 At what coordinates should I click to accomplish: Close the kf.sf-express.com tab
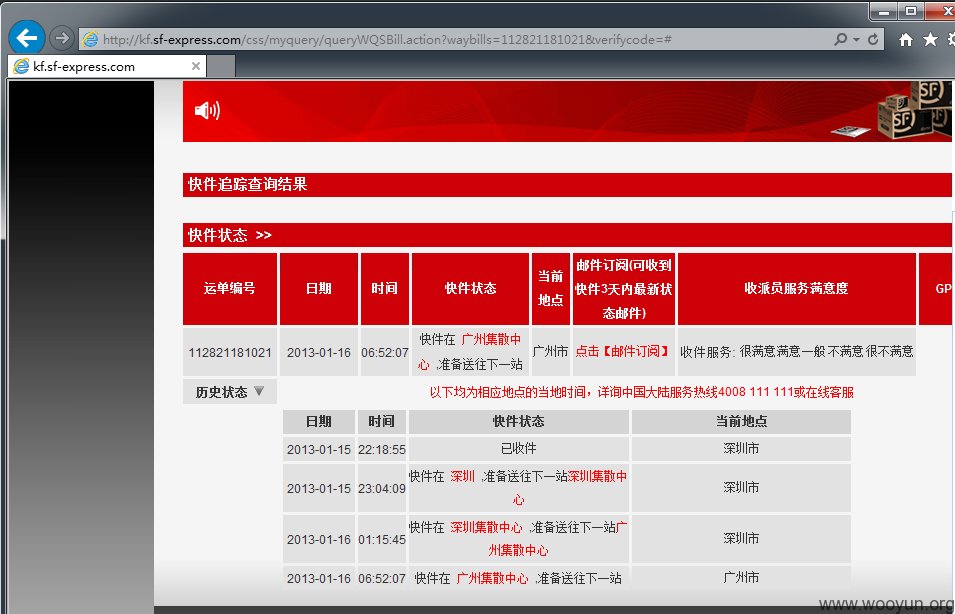[x=196, y=66]
